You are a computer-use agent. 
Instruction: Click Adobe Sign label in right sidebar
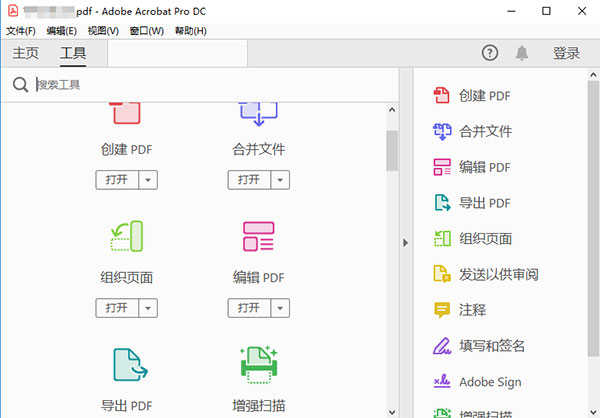(x=490, y=382)
